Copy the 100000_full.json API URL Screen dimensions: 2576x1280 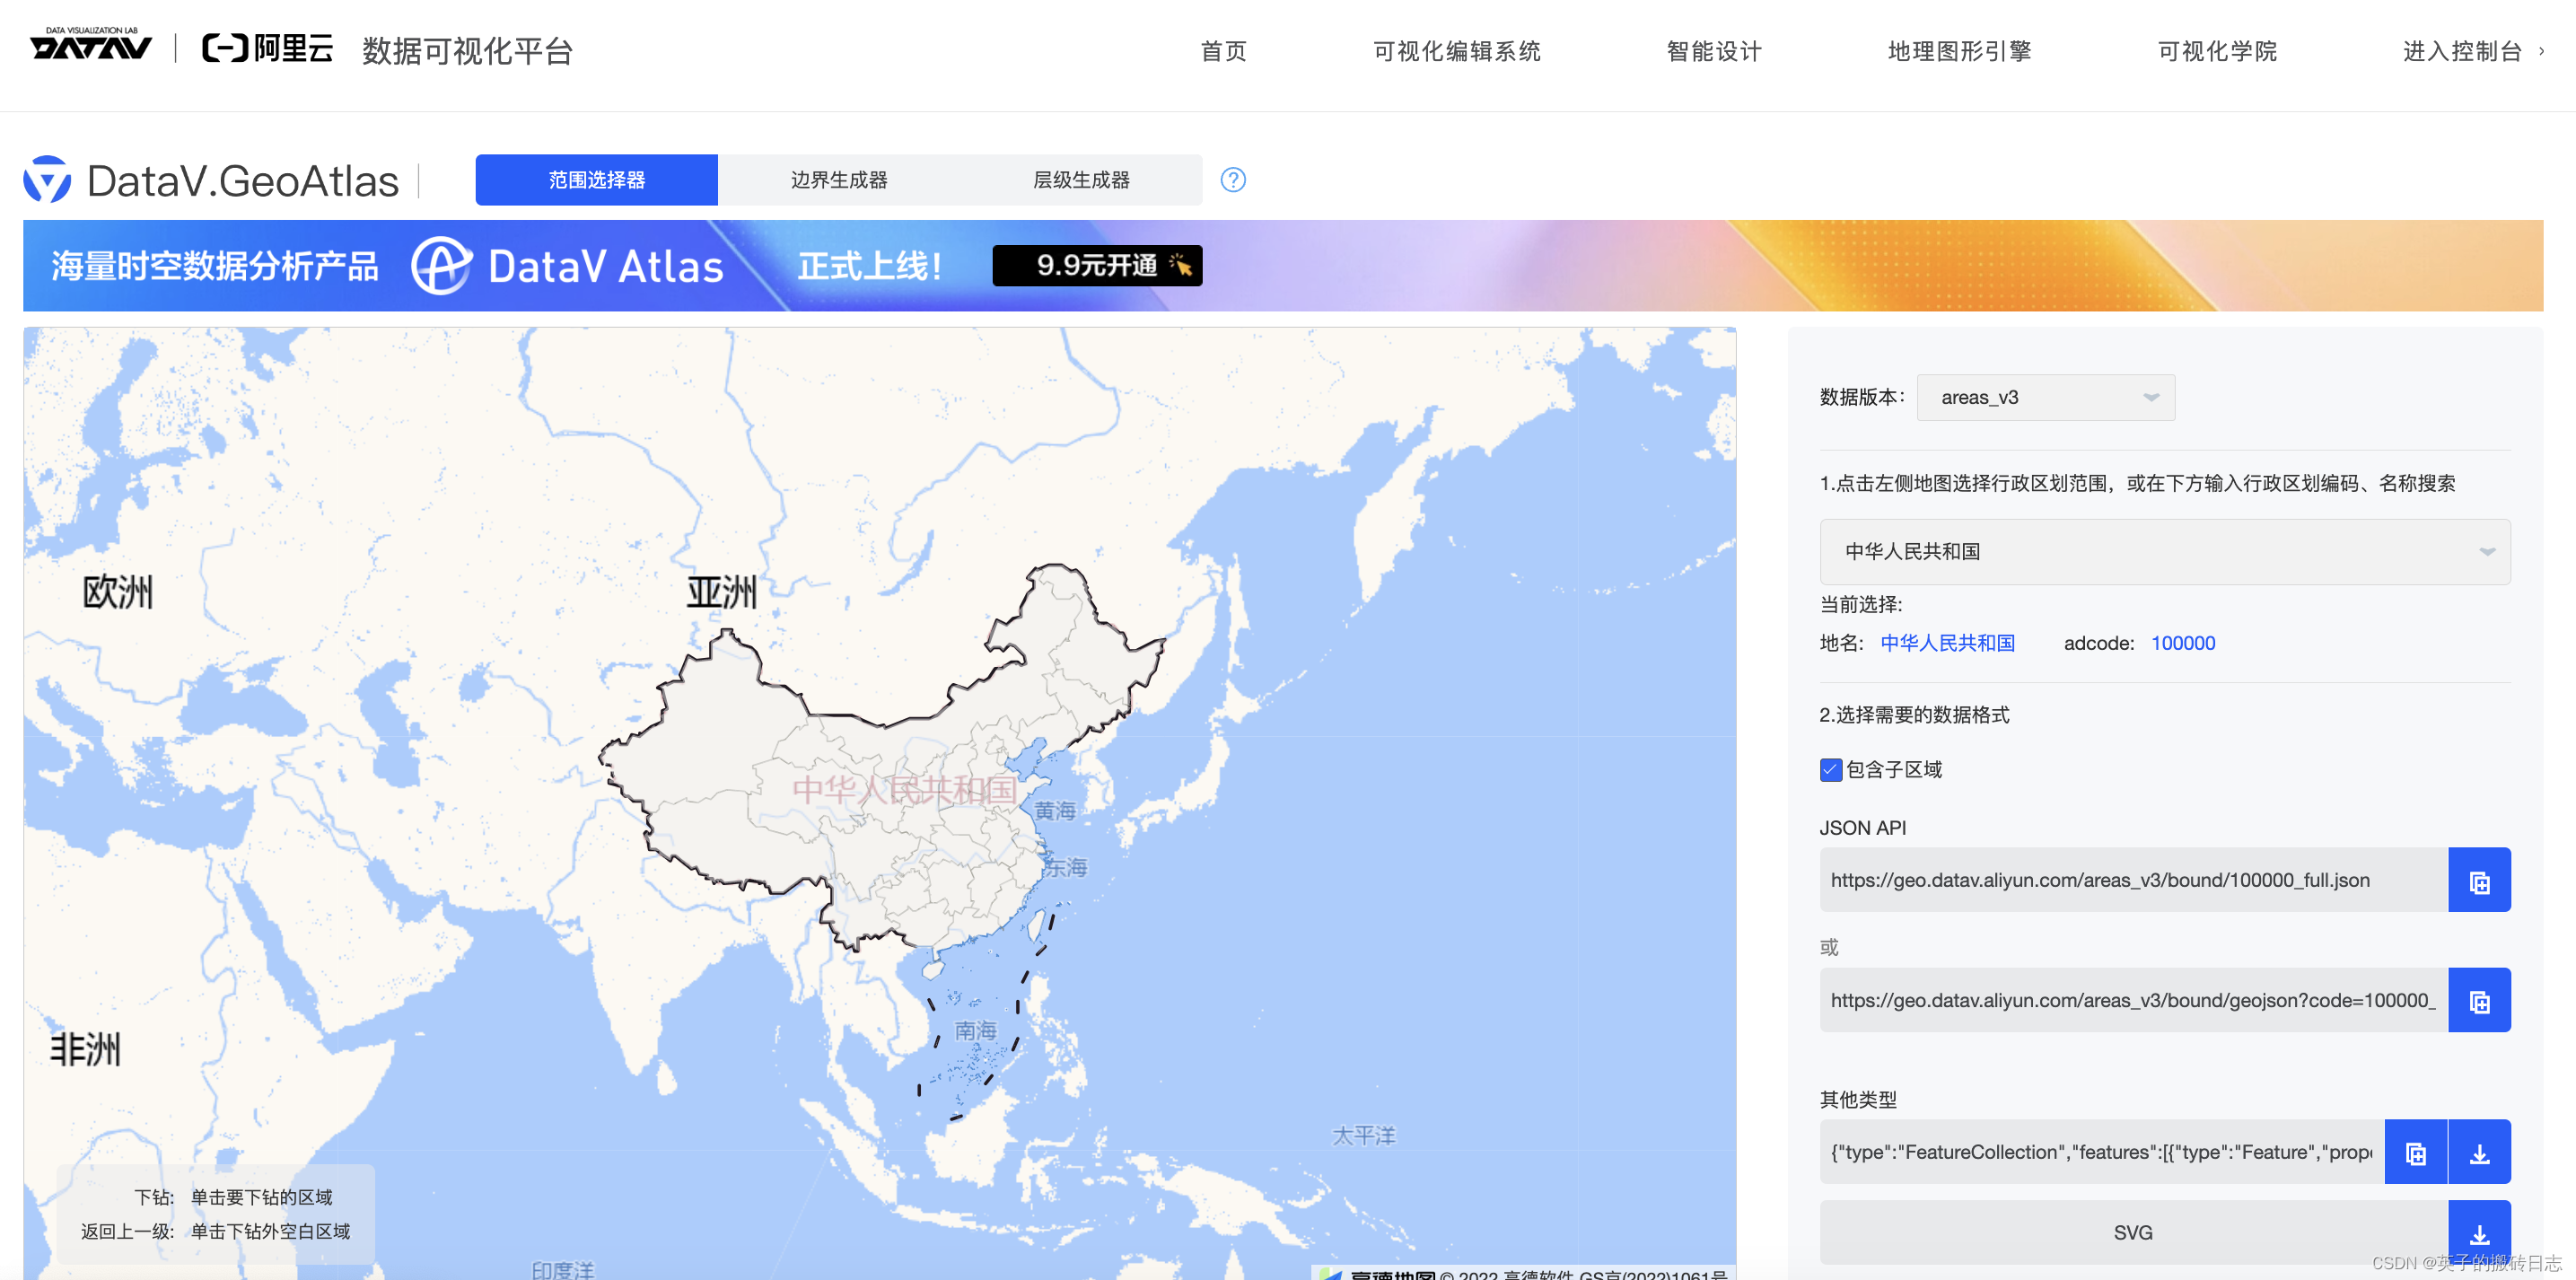2479,880
